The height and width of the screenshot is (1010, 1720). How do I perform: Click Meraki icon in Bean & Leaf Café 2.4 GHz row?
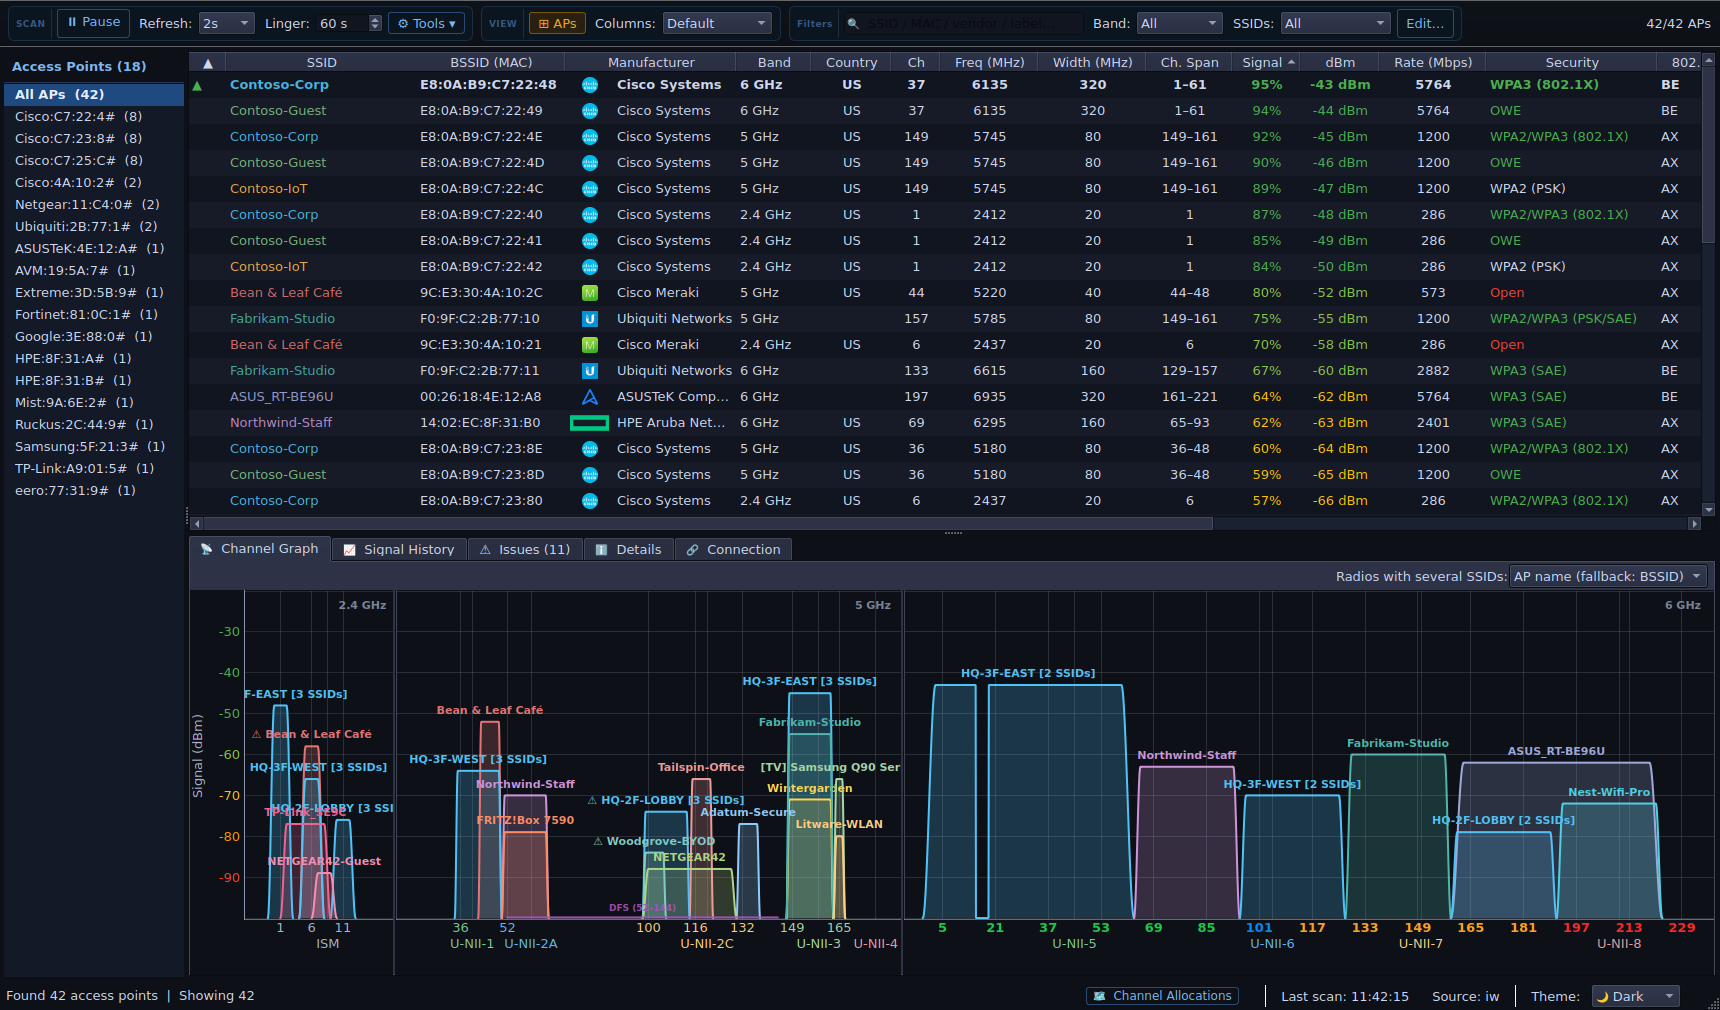coord(590,345)
